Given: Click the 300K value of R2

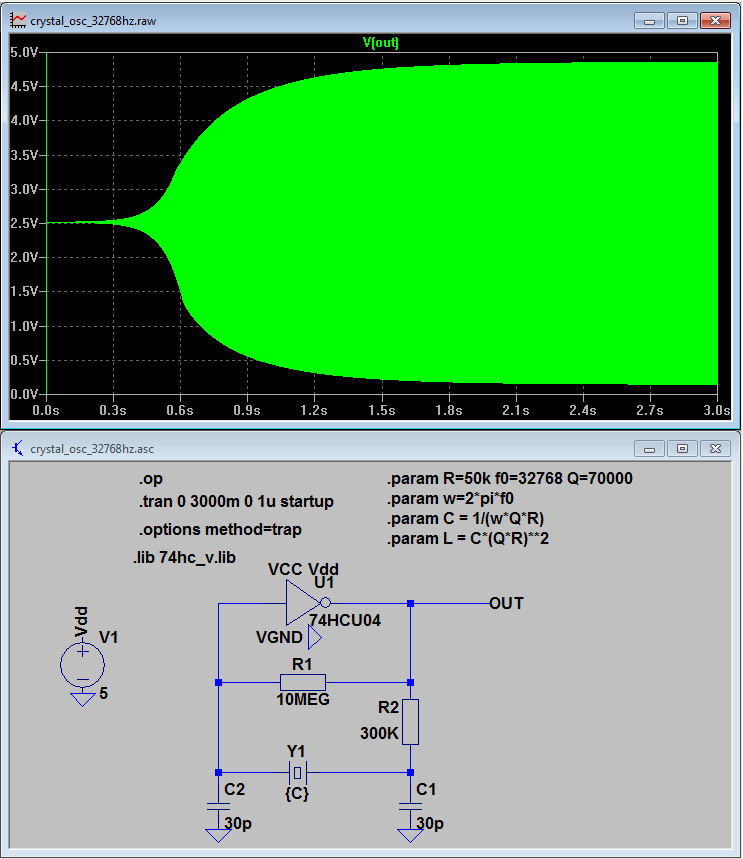Looking at the screenshot, I should coord(379,734).
